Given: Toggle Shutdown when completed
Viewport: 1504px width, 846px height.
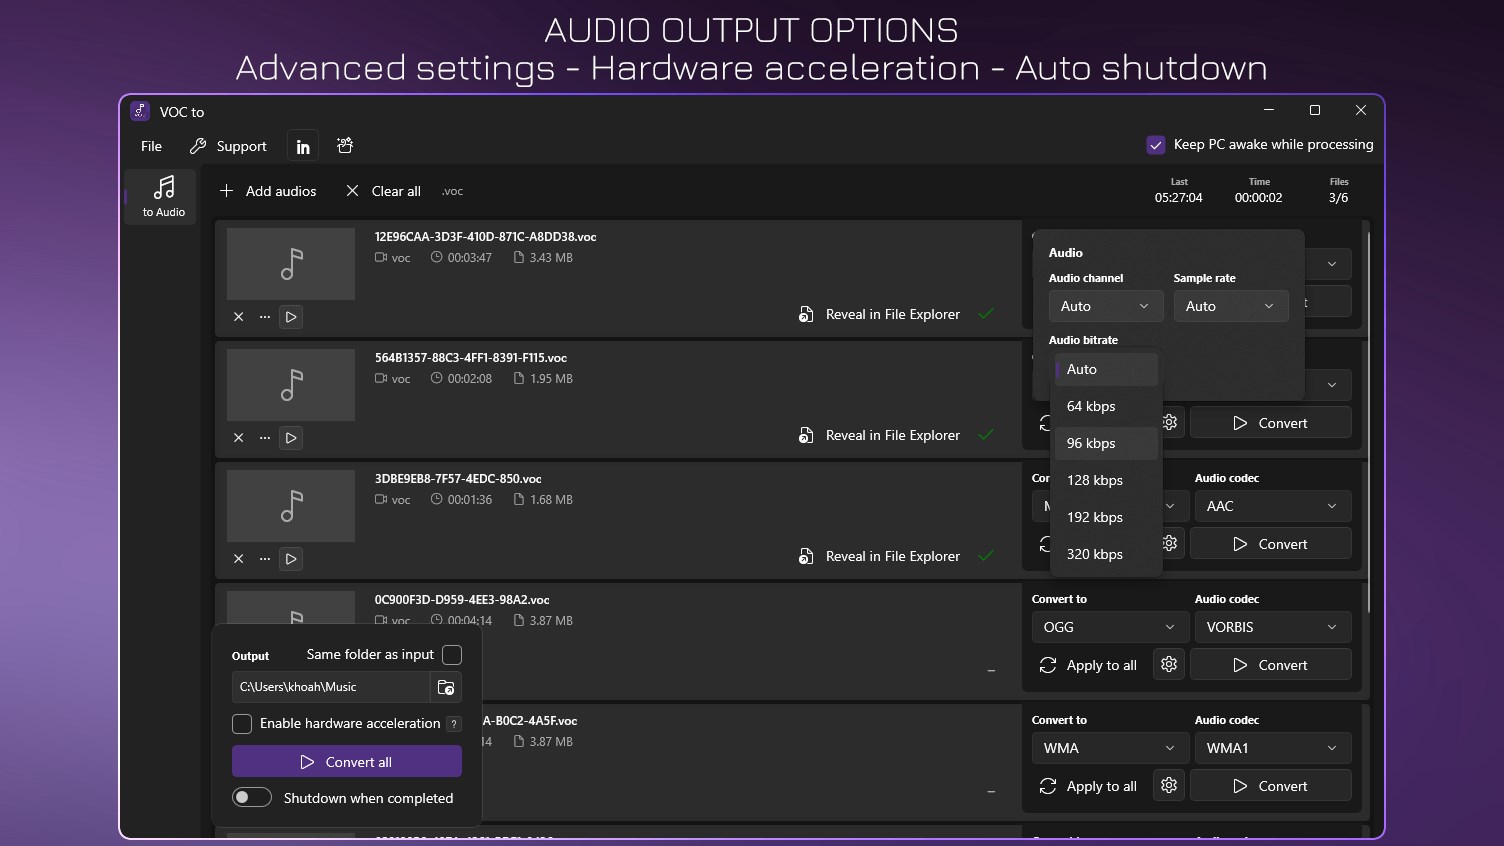Looking at the screenshot, I should tap(252, 797).
